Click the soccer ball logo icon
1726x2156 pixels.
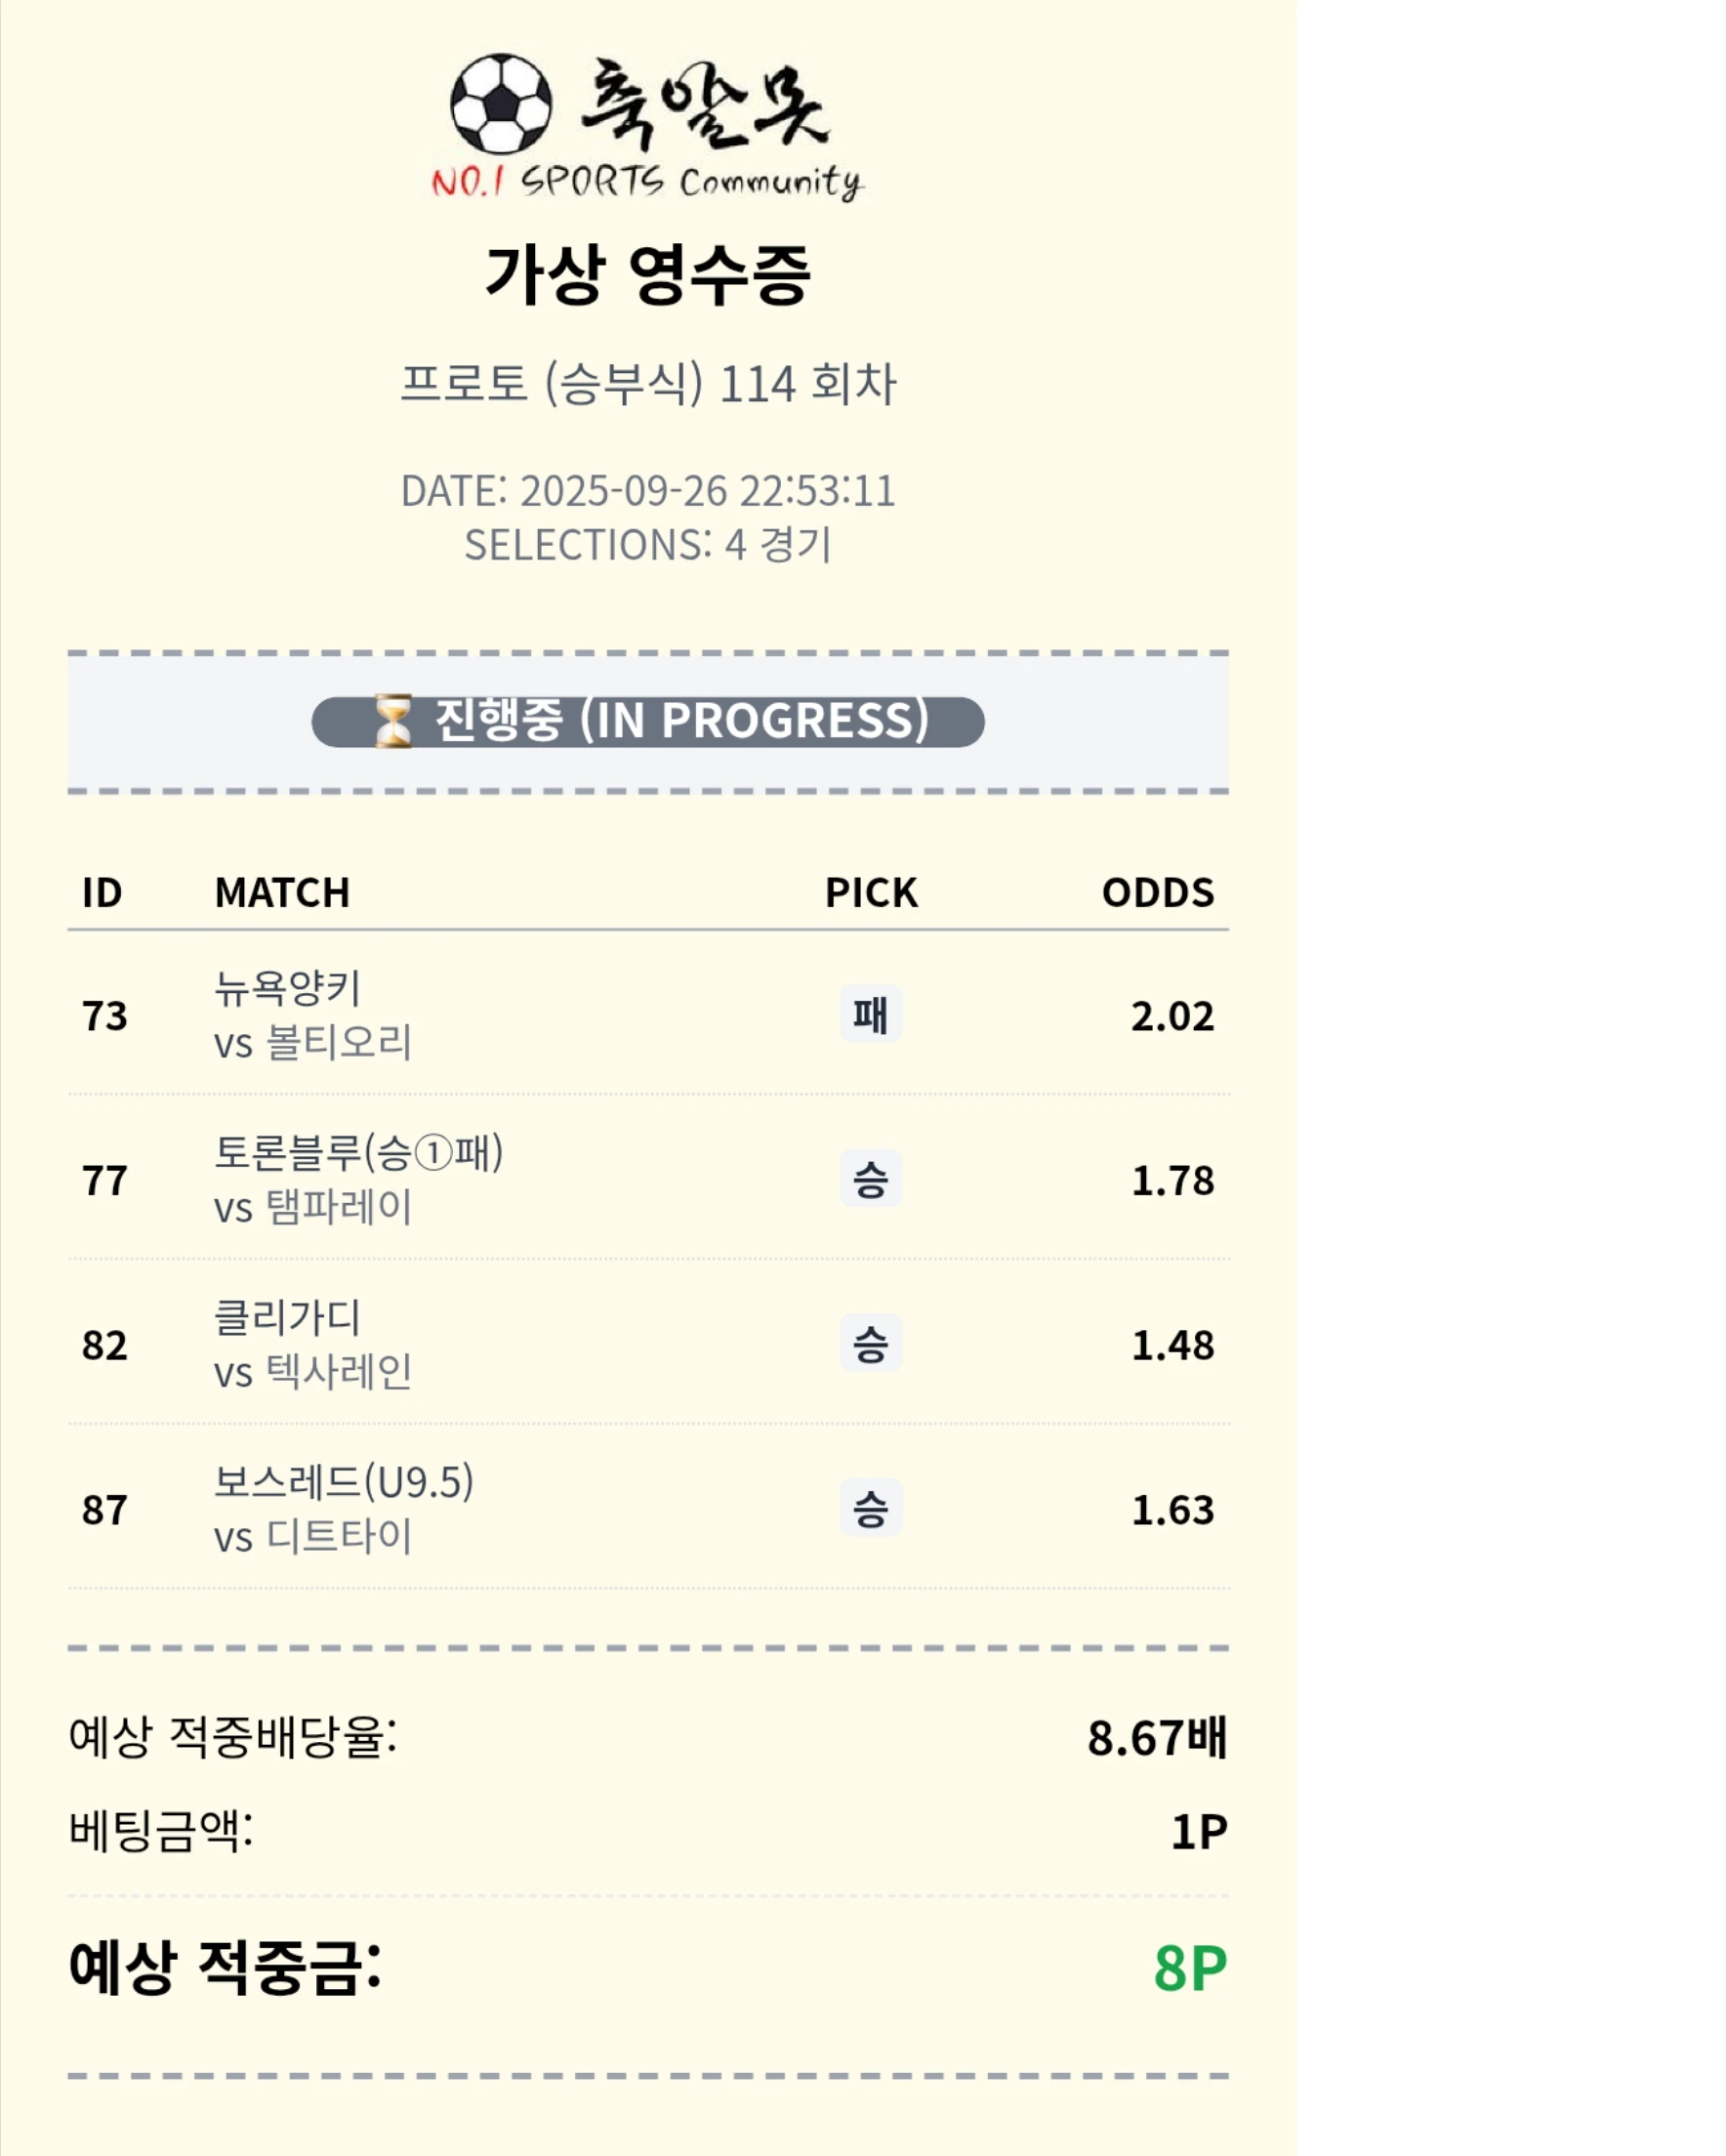500,103
